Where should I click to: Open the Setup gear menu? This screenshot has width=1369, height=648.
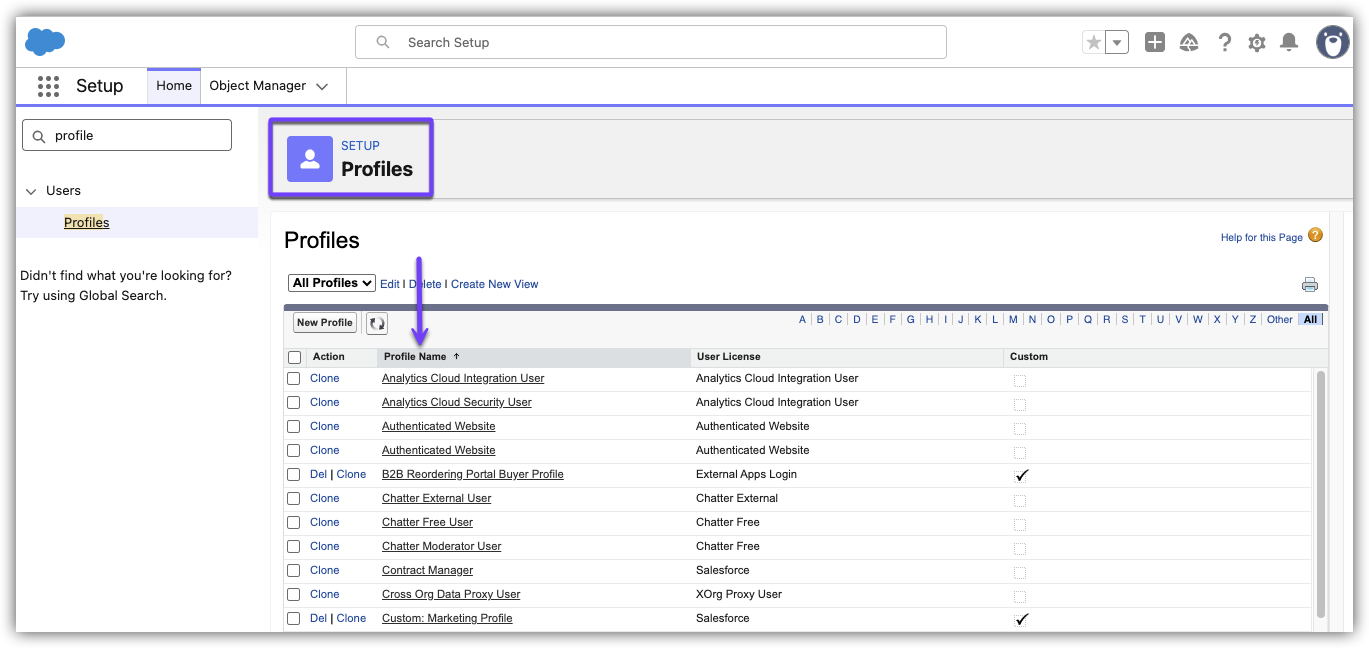click(x=1257, y=43)
